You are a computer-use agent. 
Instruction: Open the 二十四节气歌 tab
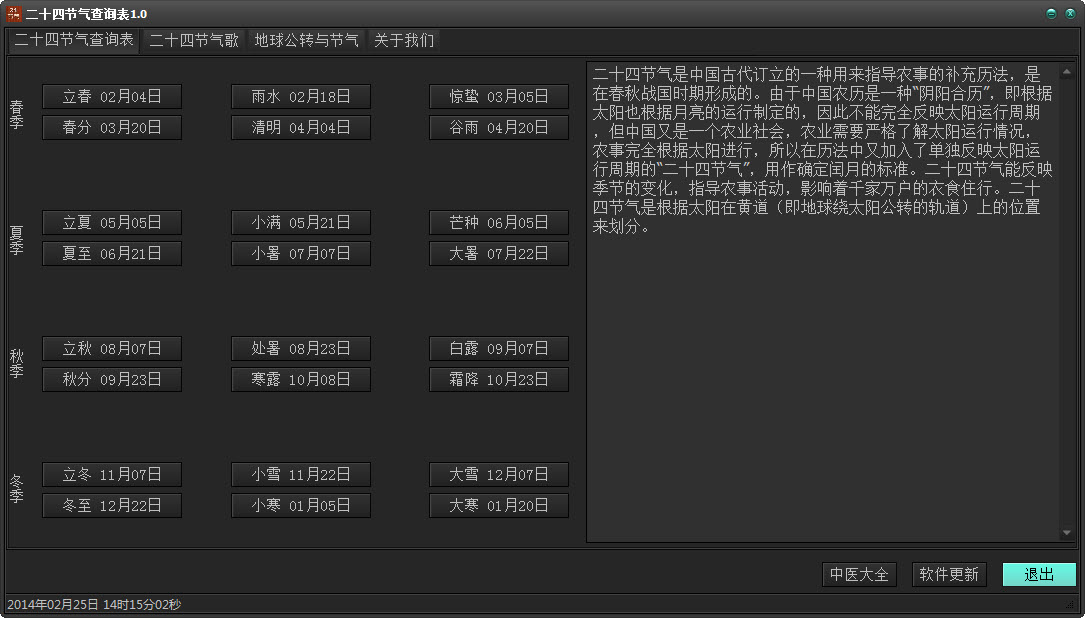(194, 40)
